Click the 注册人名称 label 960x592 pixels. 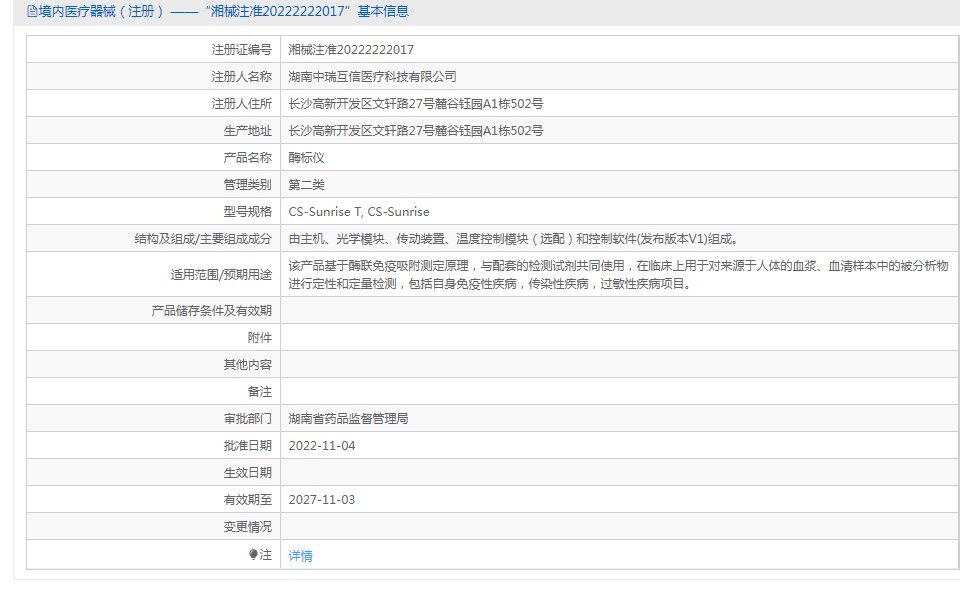click(x=242, y=77)
